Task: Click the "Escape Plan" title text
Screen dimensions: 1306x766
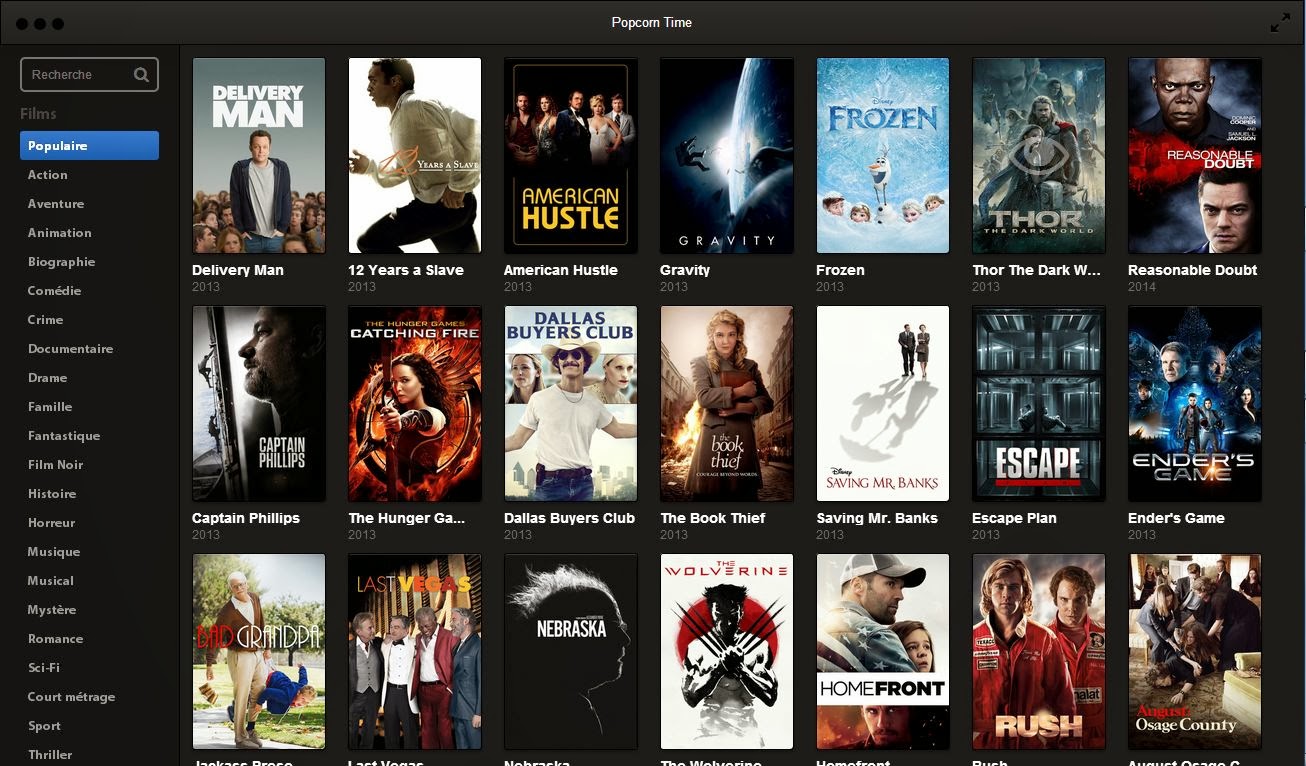Action: (x=1014, y=518)
